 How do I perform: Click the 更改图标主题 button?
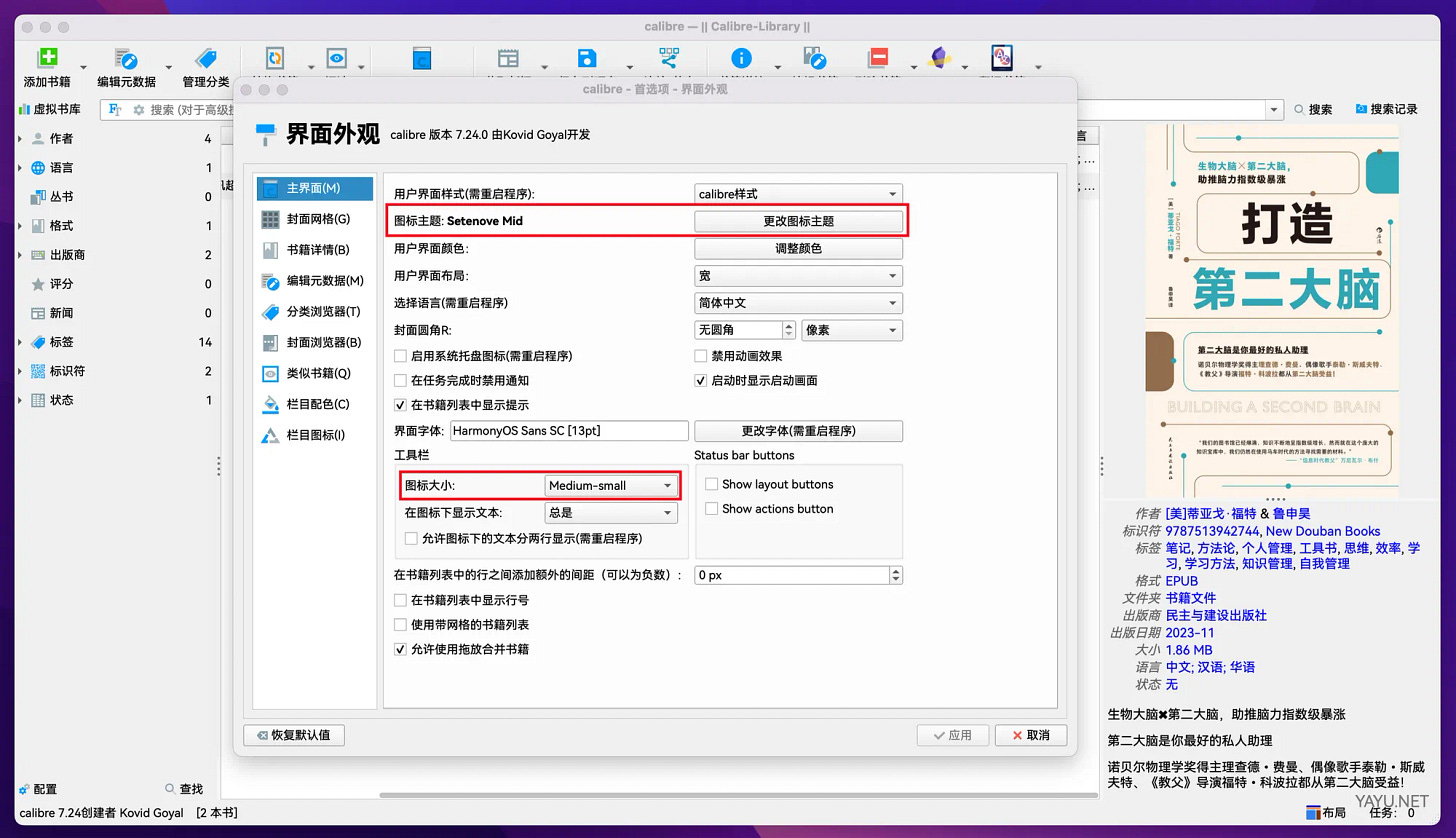[799, 220]
